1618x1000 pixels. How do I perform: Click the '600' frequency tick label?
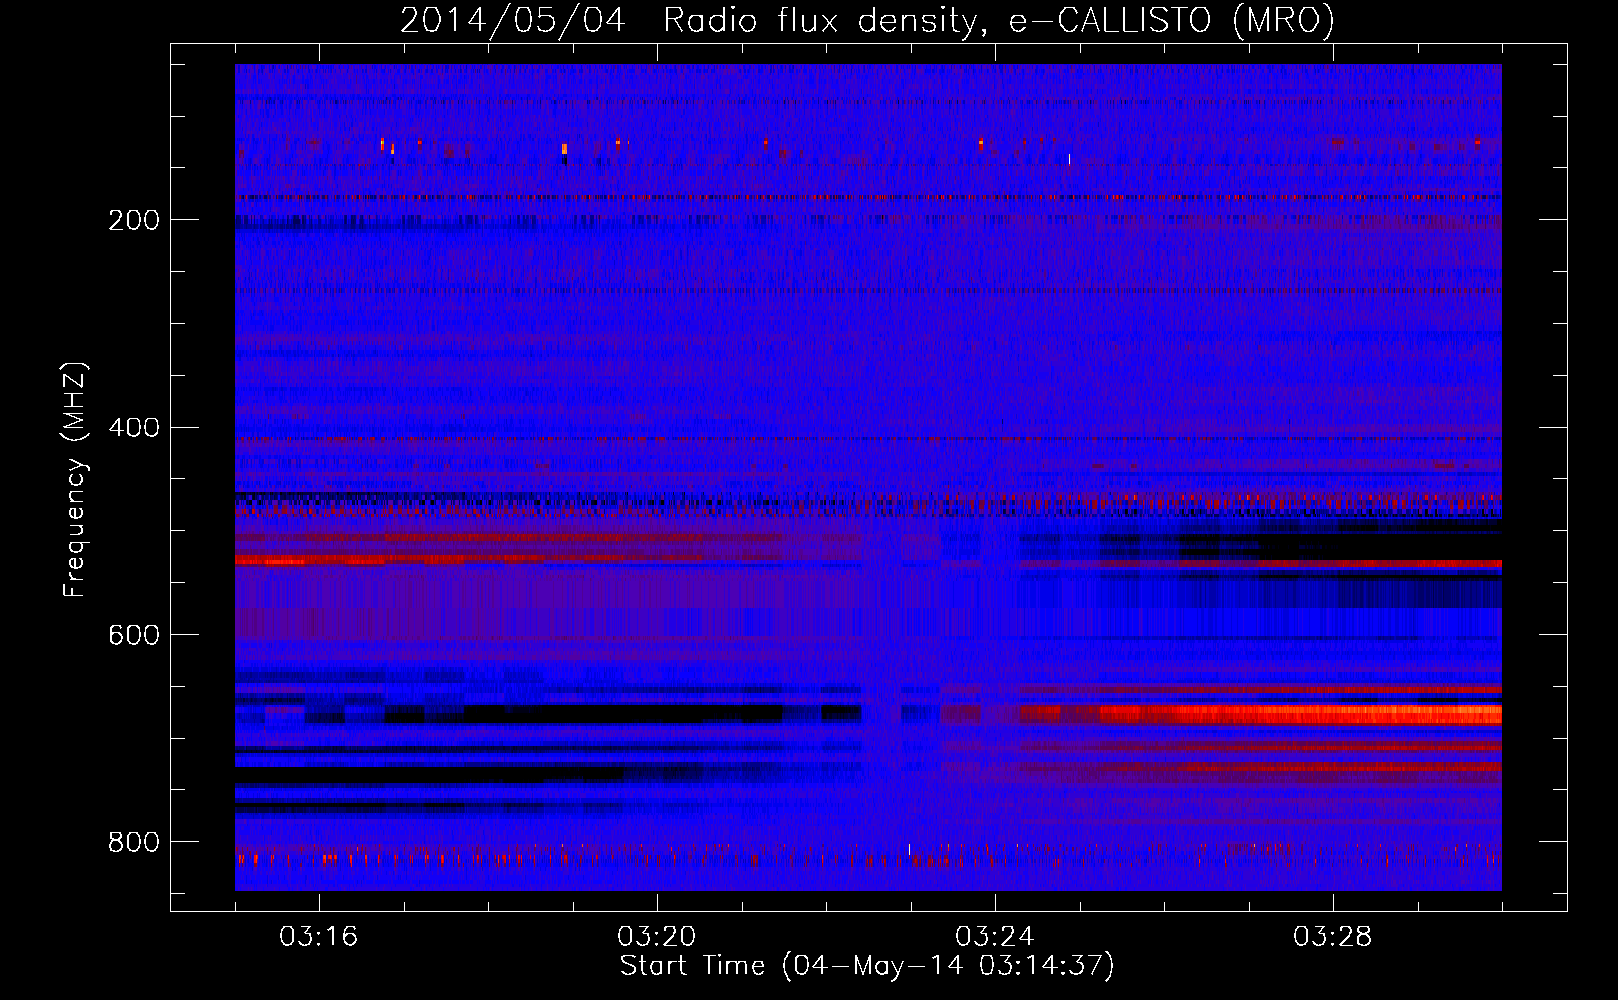(134, 635)
